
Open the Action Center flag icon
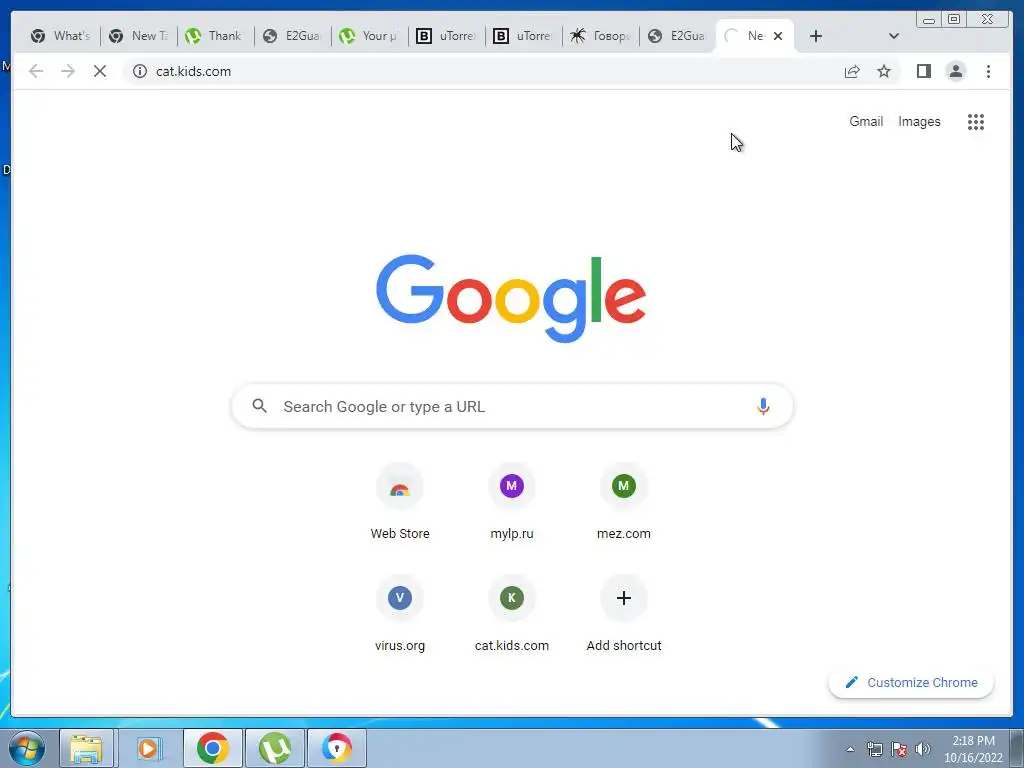(899, 749)
